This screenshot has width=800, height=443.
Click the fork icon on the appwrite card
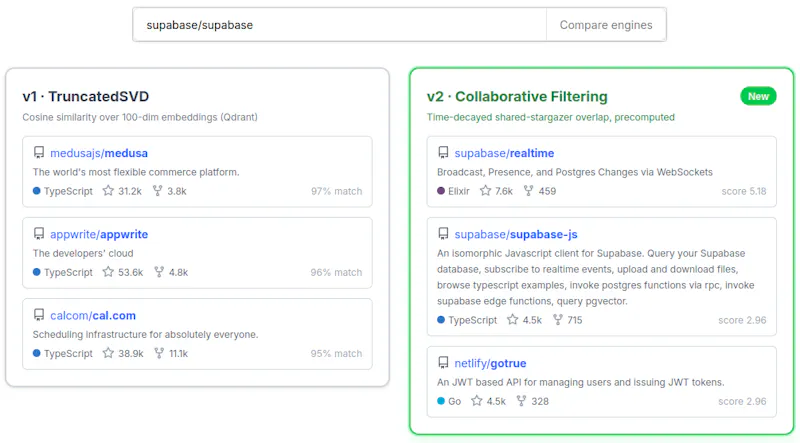tap(159, 272)
